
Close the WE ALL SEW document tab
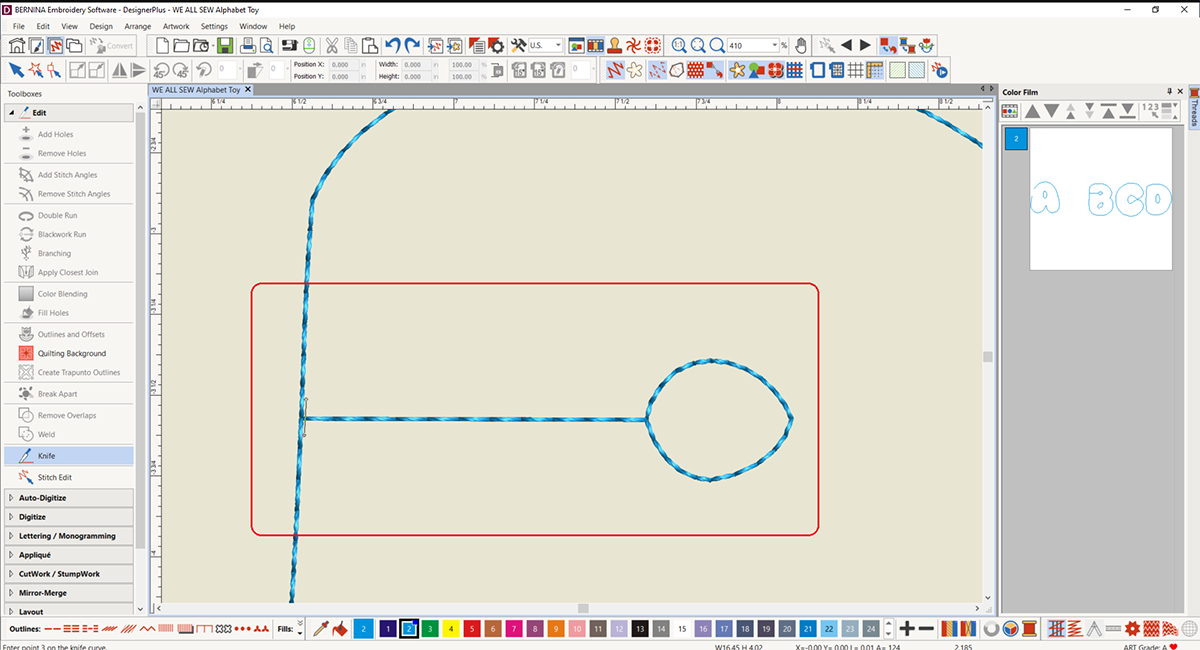pos(248,89)
